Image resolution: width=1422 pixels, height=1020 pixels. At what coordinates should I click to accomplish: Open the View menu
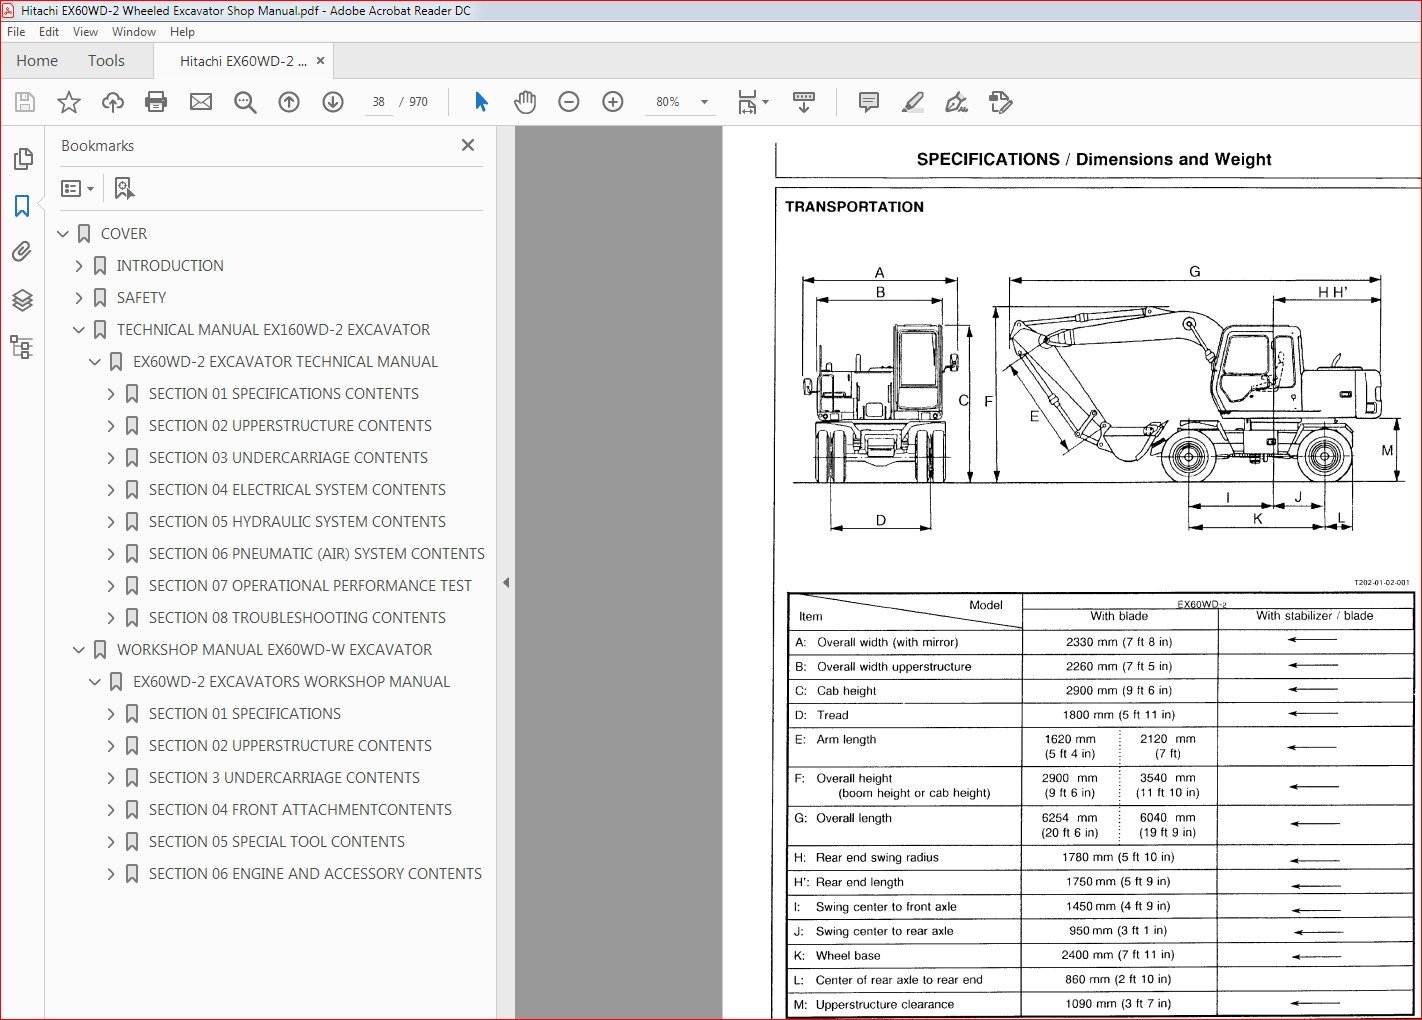85,32
